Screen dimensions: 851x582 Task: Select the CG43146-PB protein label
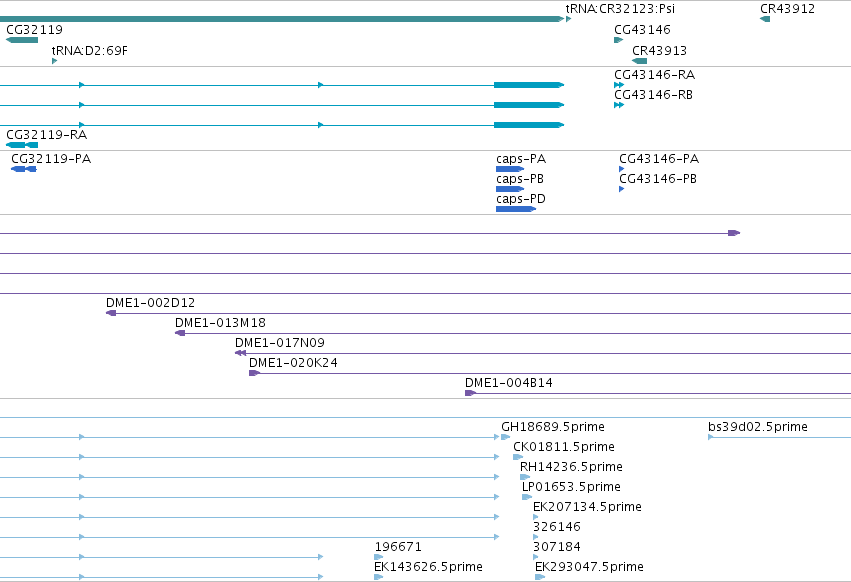click(658, 179)
